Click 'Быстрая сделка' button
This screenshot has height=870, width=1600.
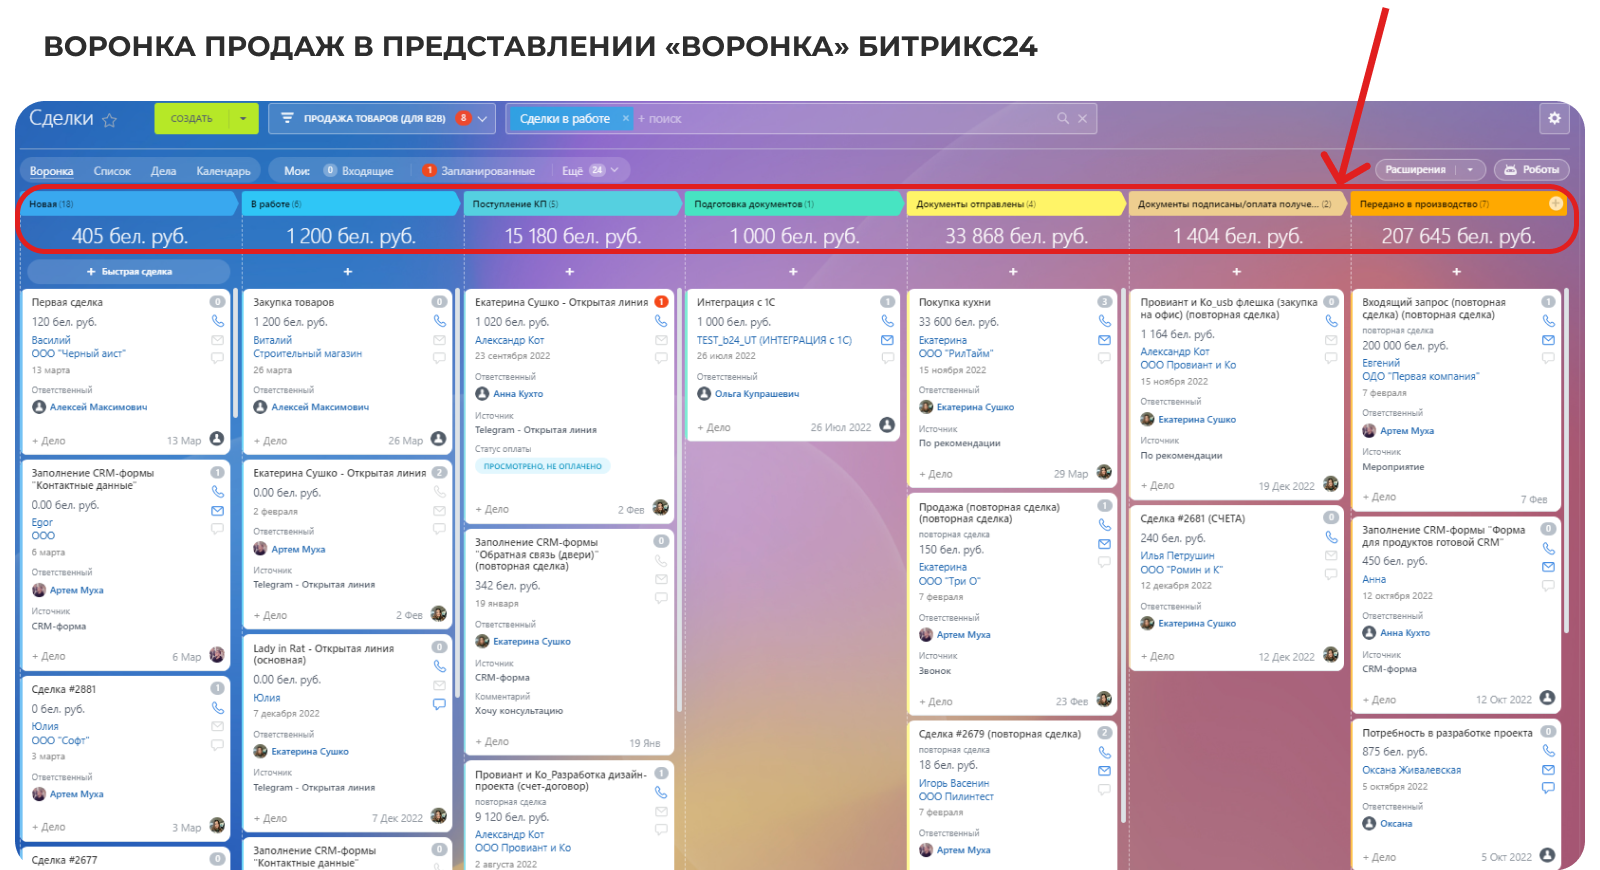coord(129,272)
